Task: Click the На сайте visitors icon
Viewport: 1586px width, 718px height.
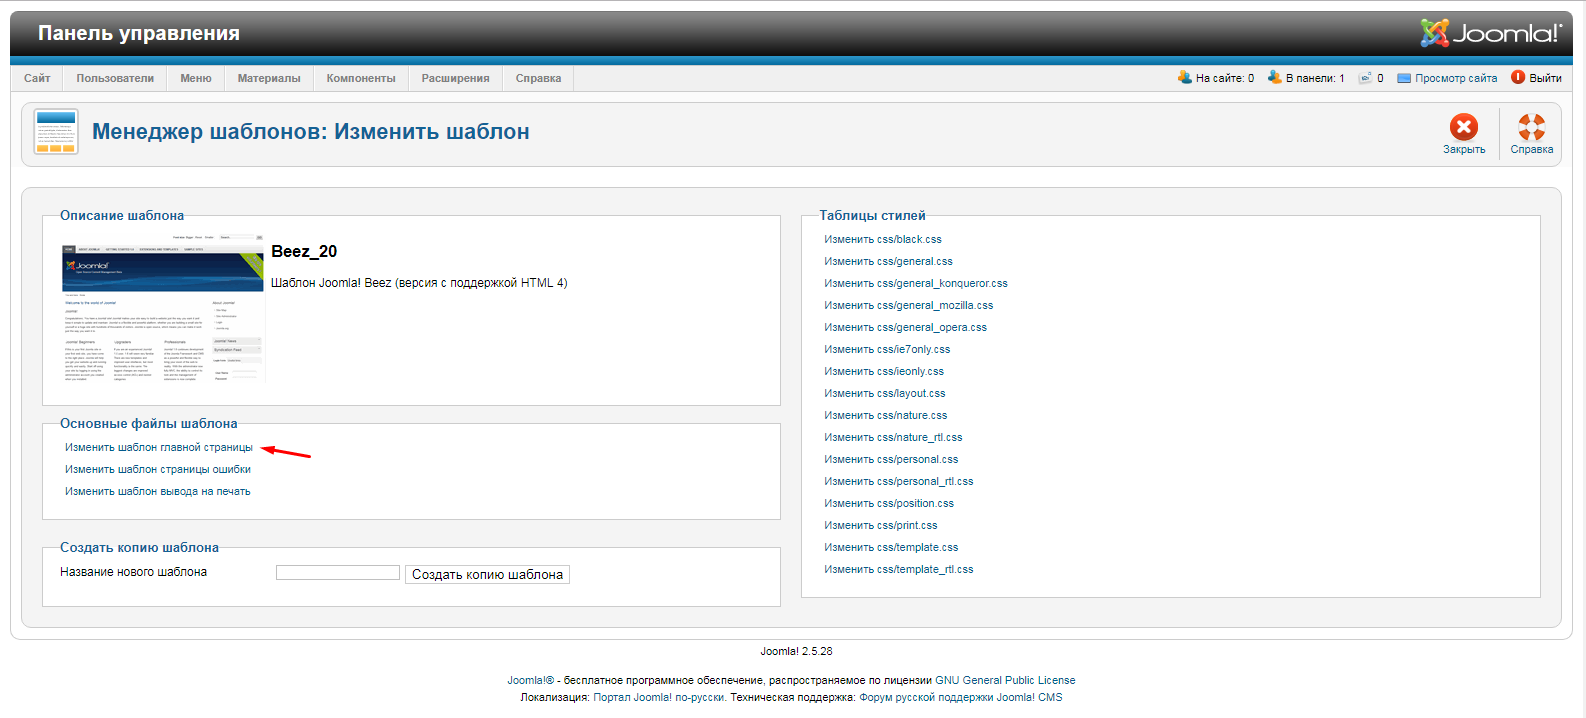Action: (x=1185, y=77)
